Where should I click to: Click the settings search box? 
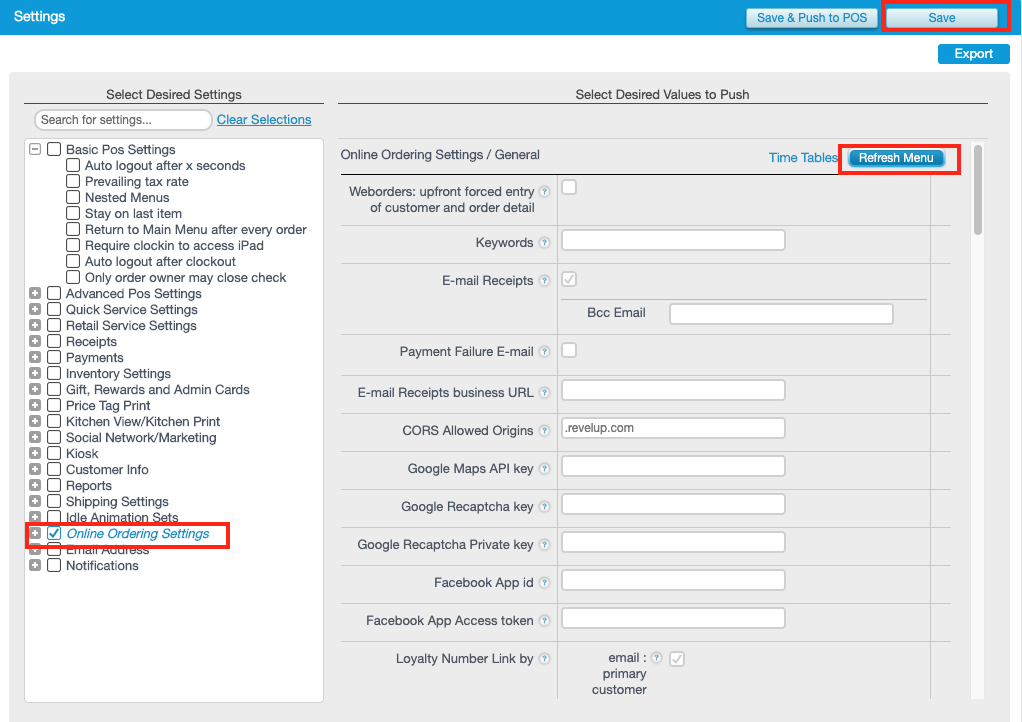coord(122,119)
